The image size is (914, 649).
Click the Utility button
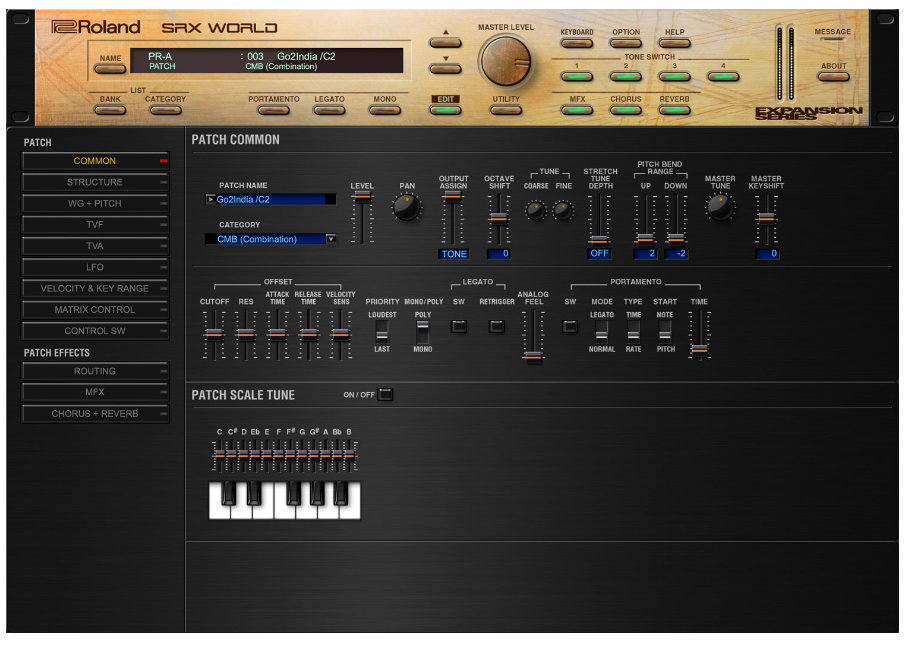(x=506, y=110)
